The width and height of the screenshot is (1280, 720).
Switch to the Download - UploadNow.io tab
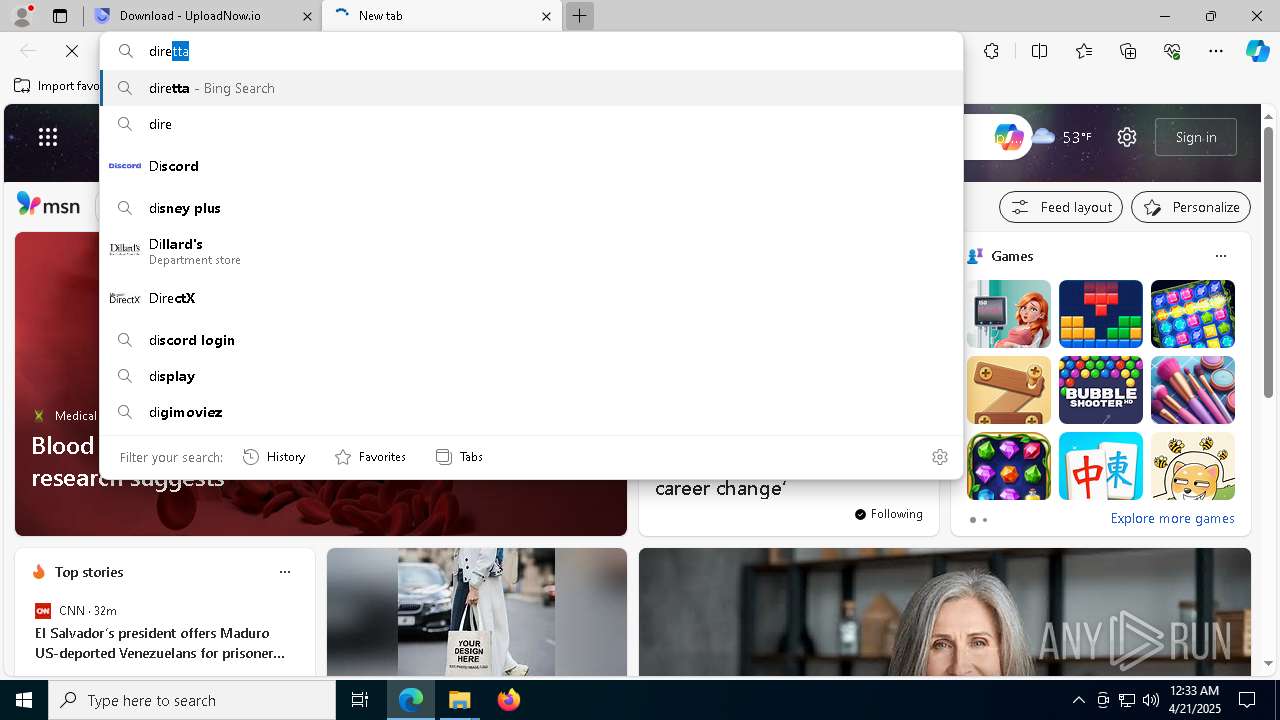pyautogui.click(x=203, y=16)
